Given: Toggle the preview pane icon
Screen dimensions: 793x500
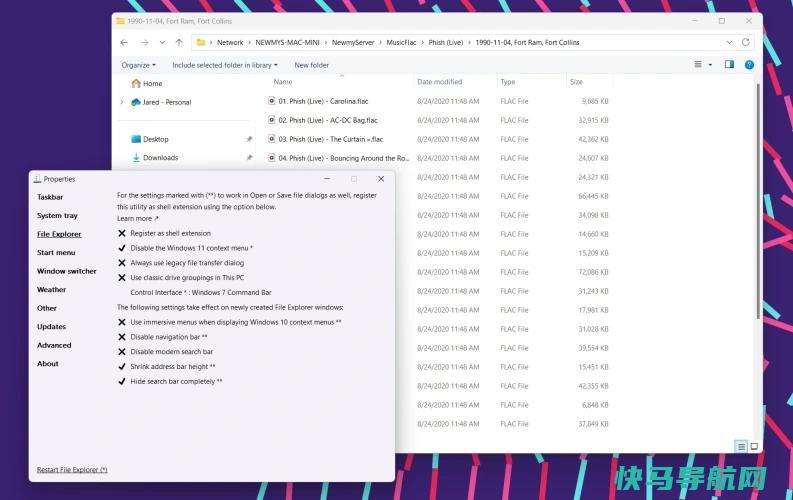Looking at the screenshot, I should 729,65.
